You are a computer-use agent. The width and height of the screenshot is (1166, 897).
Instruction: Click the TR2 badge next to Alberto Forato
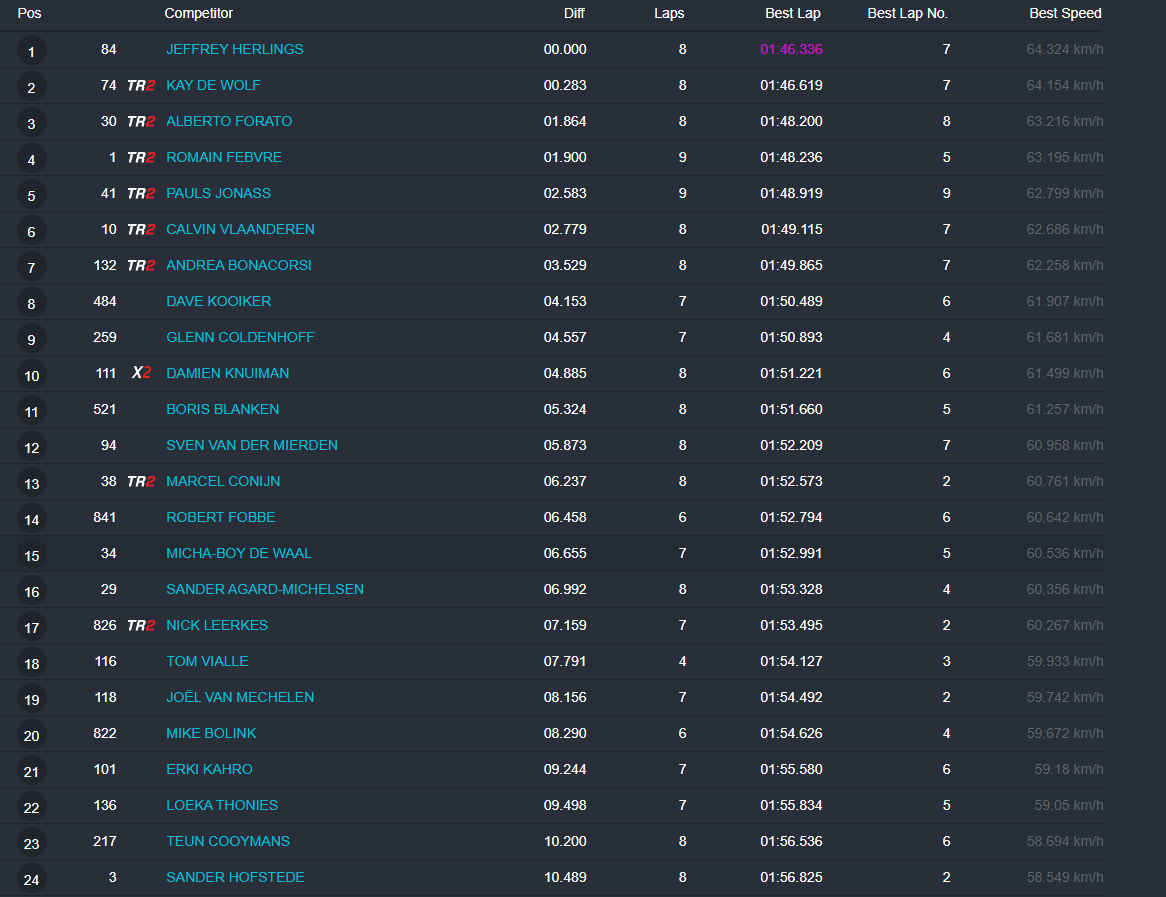click(141, 122)
